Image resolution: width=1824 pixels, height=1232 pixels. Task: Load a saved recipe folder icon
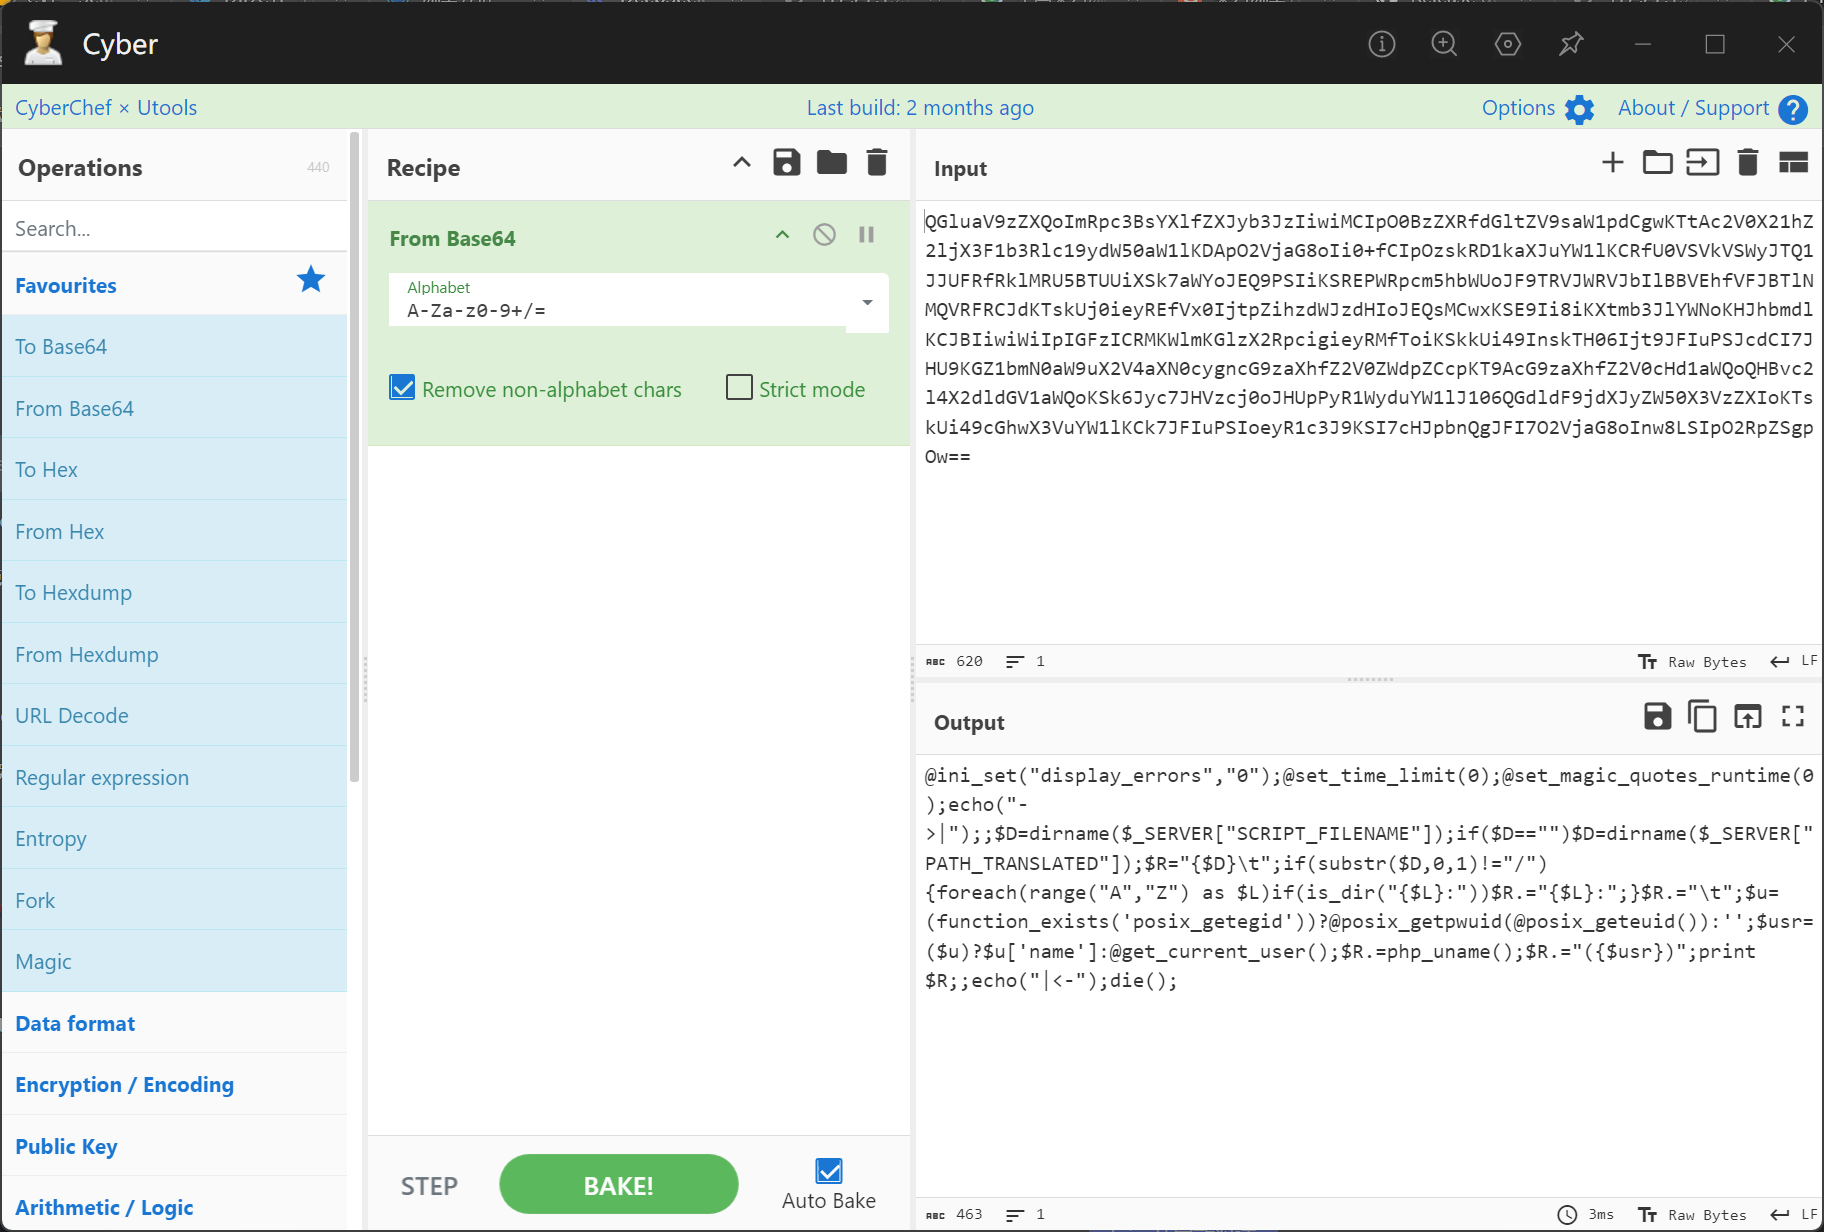832,162
